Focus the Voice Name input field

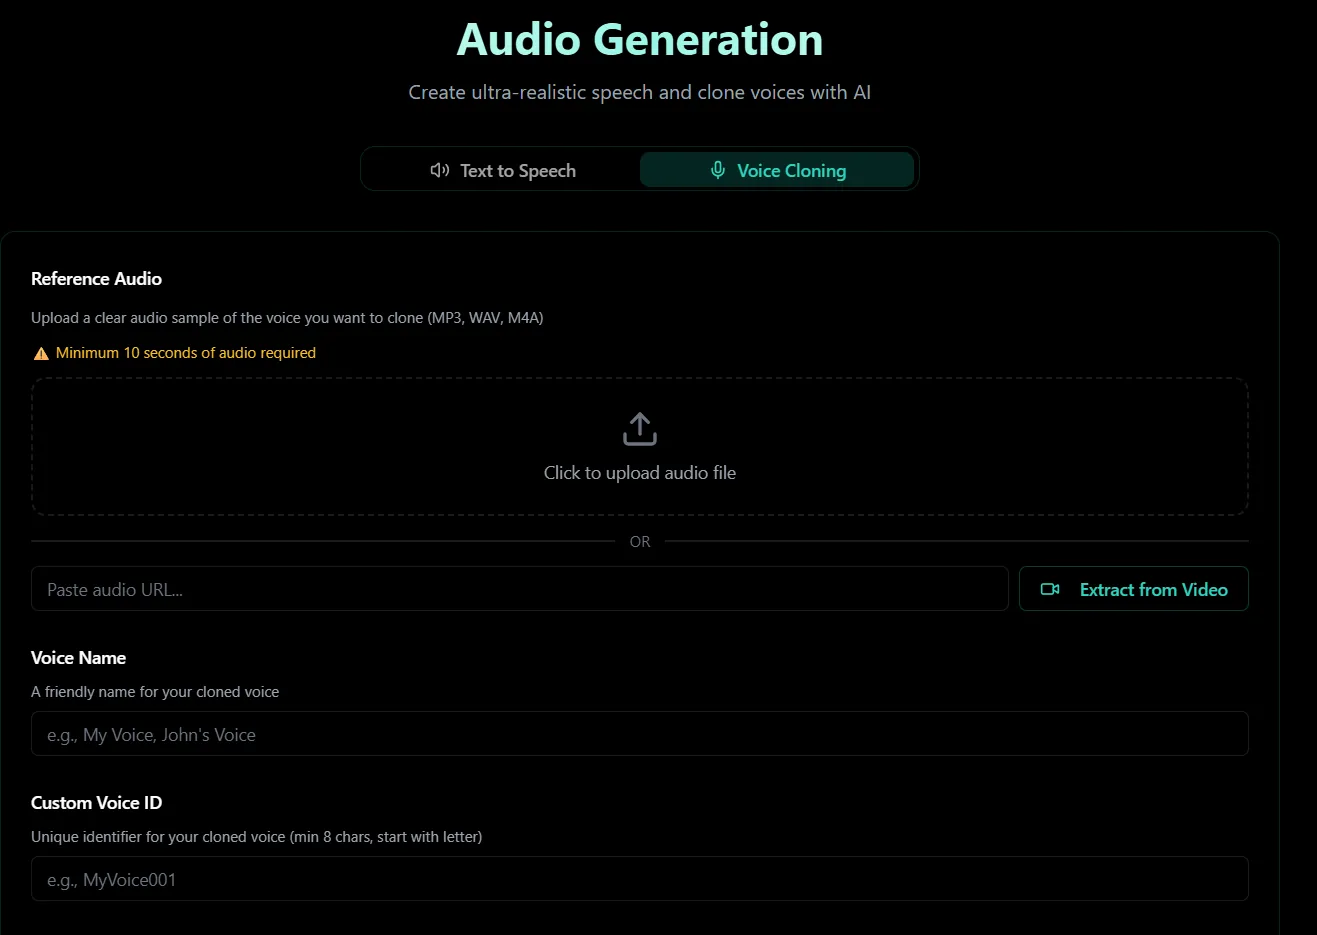pyautogui.click(x=639, y=734)
